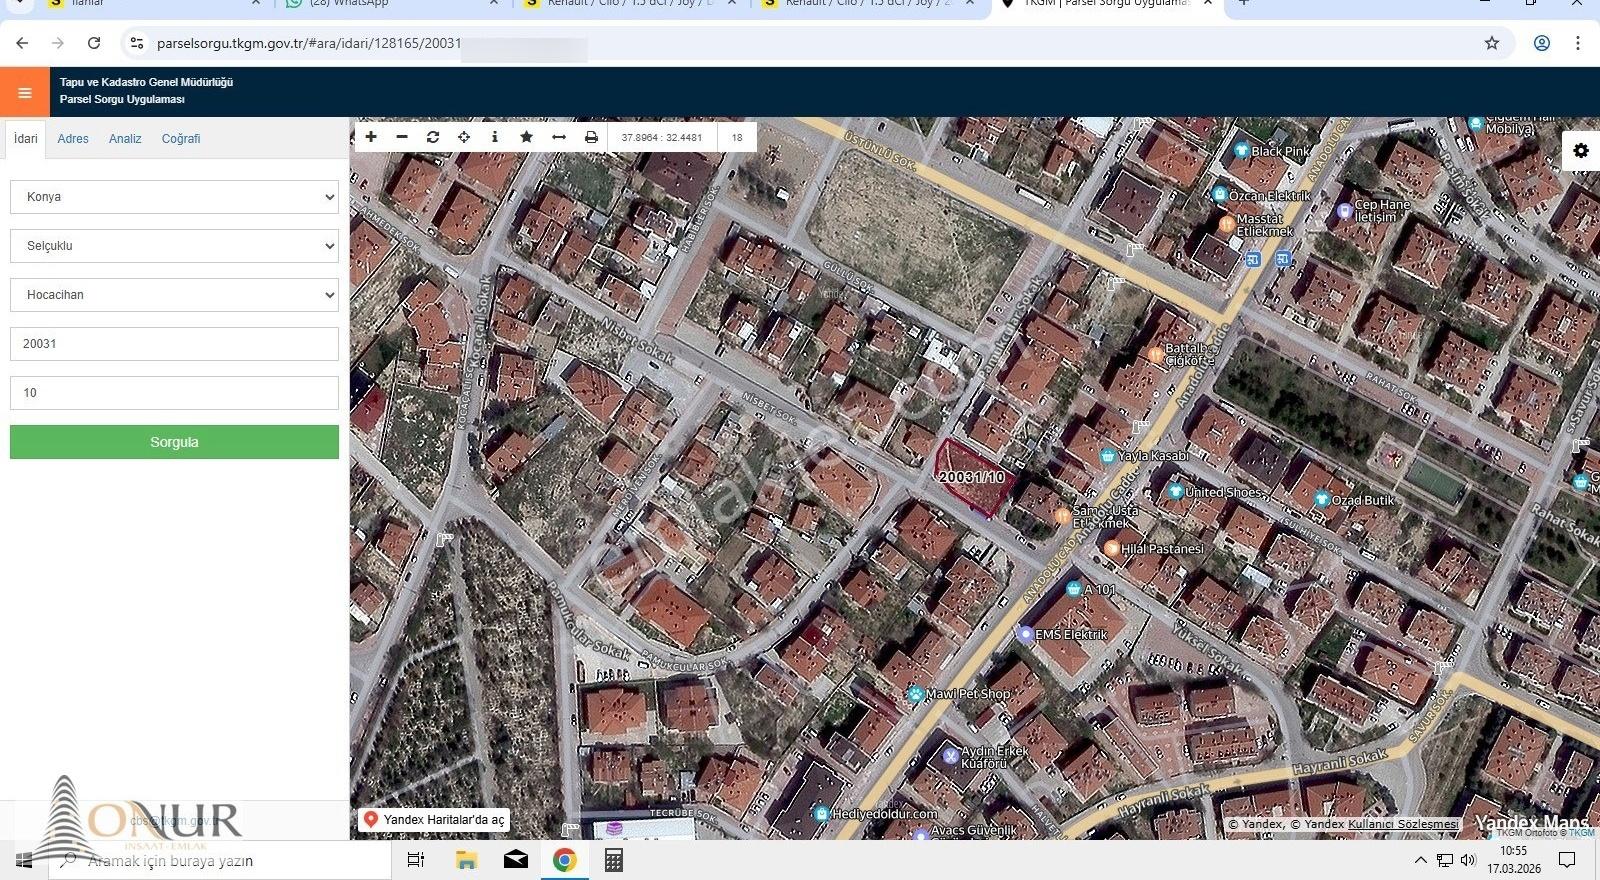Activate the locate crosshair tool

pos(464,137)
